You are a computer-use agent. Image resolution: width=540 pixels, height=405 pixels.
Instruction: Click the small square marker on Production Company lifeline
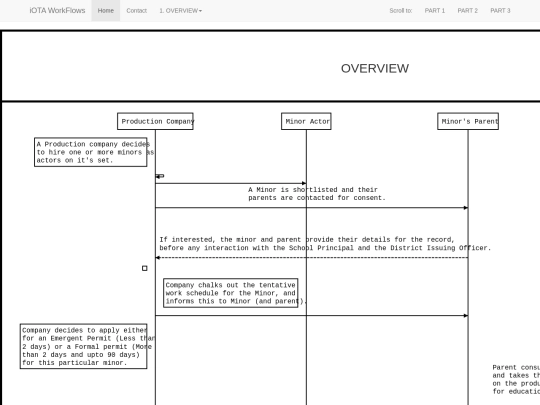click(x=145, y=268)
